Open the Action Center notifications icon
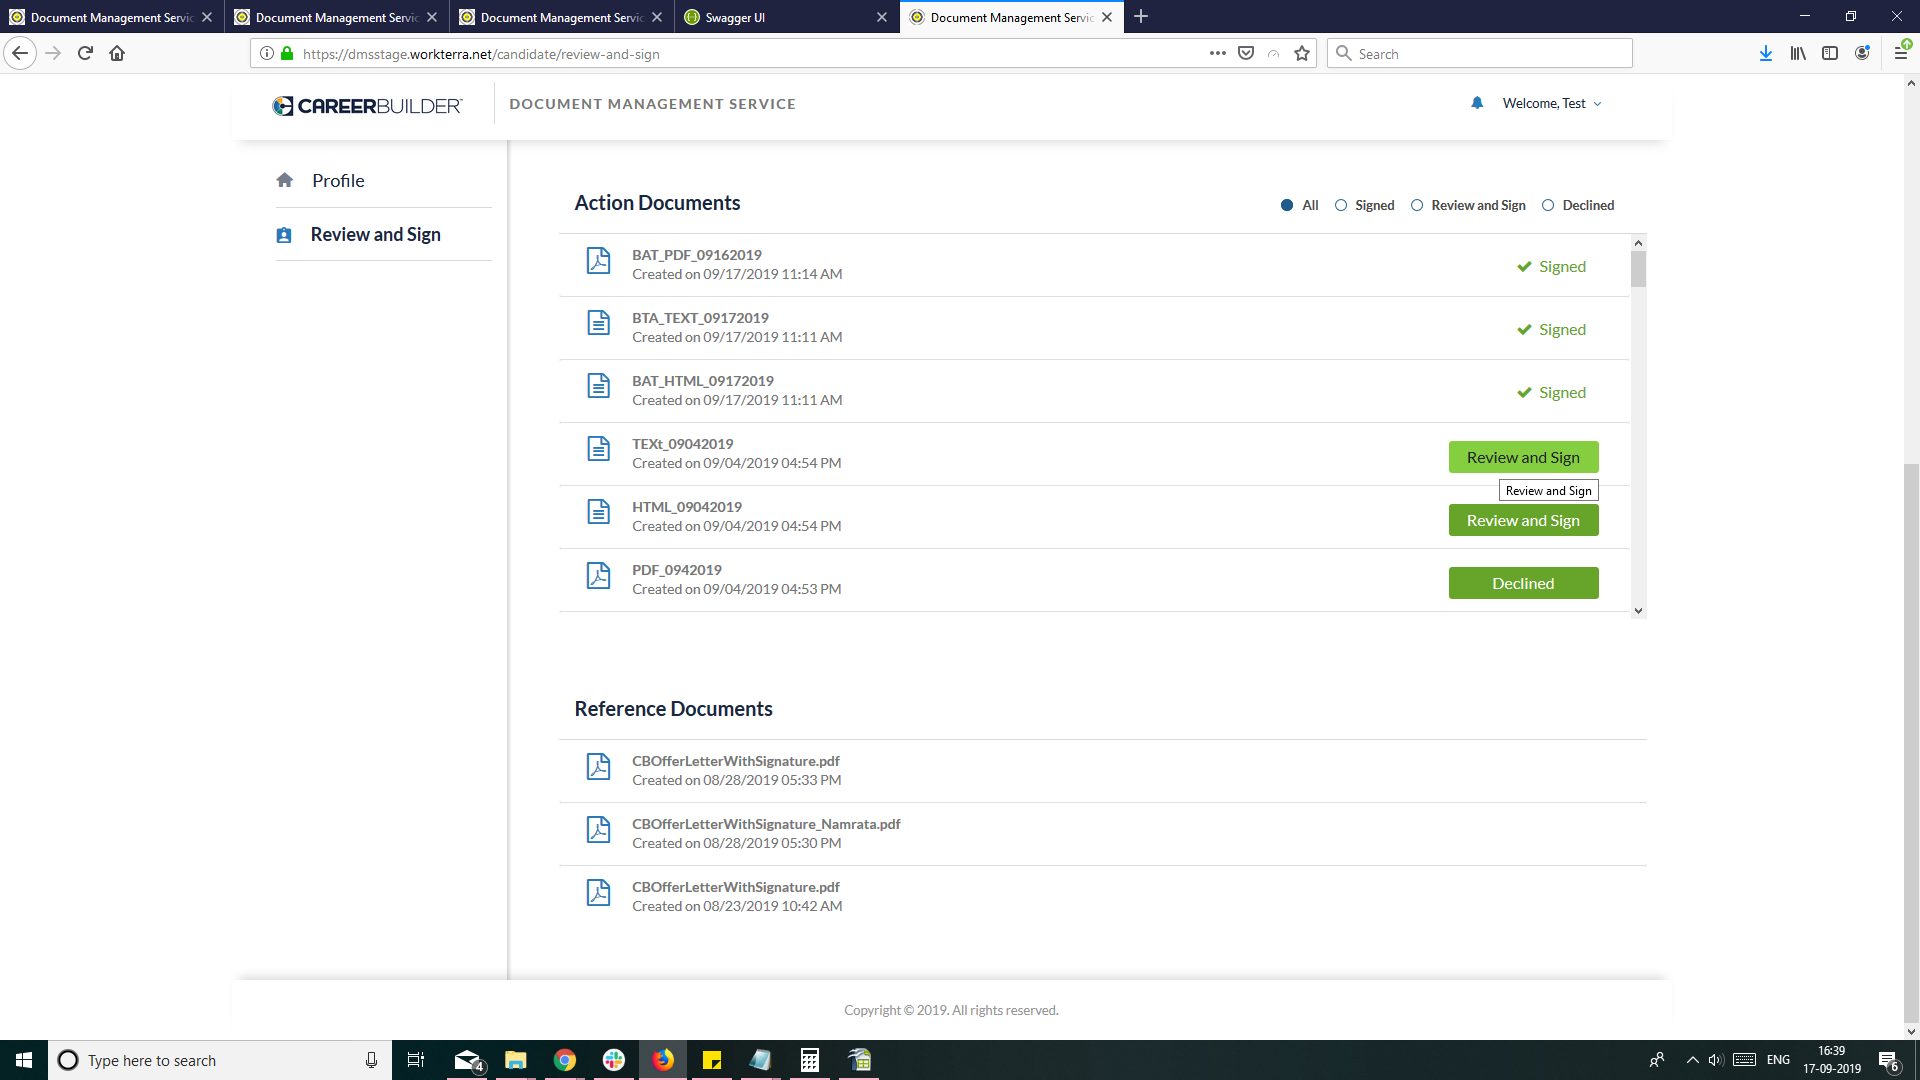Image resolution: width=1920 pixels, height=1080 pixels. click(x=1888, y=1060)
